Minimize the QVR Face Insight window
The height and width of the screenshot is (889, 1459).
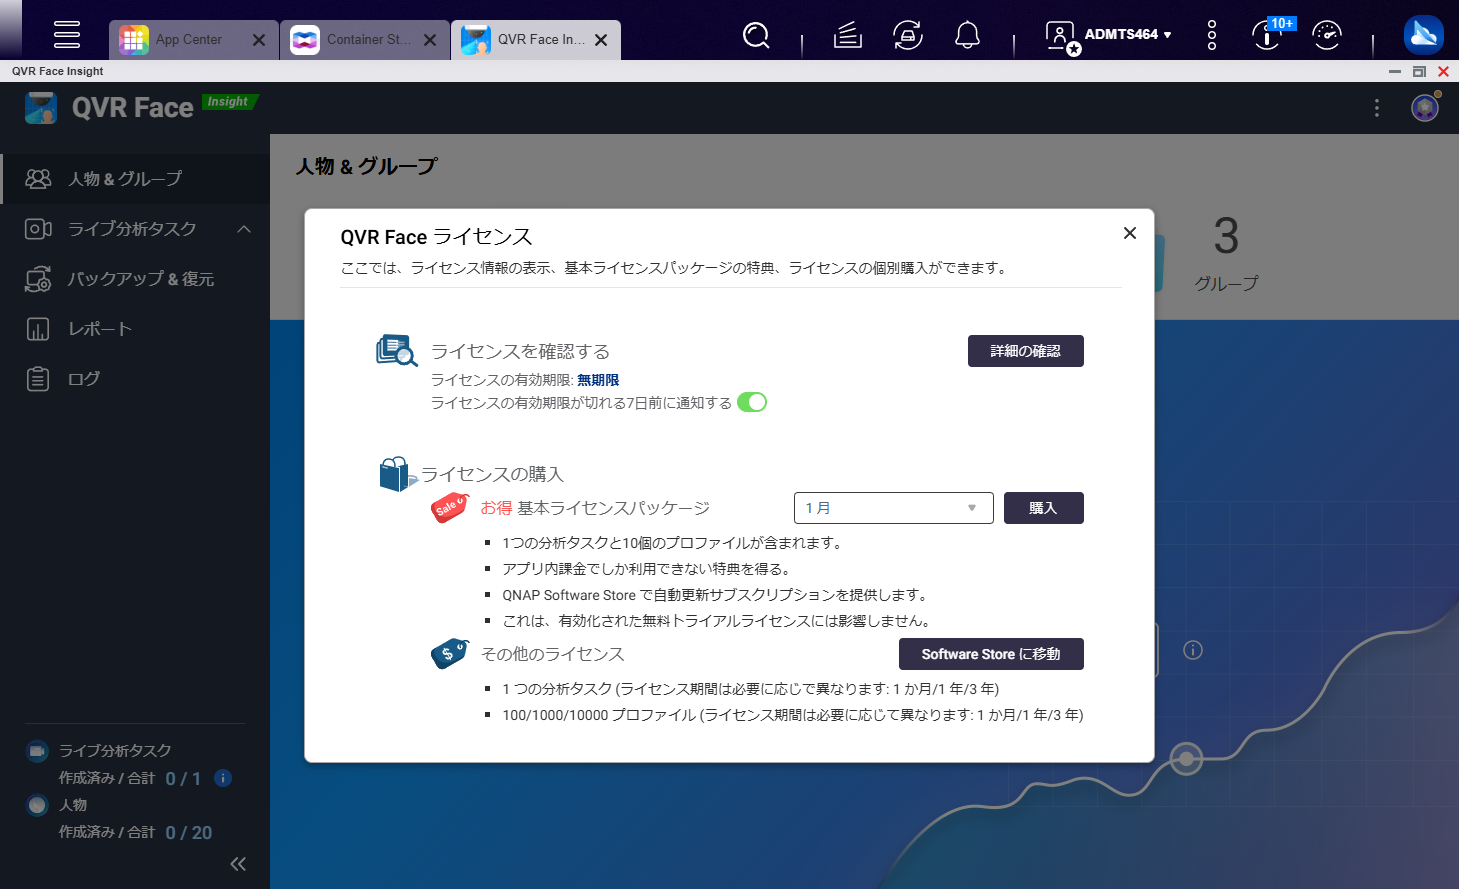[1395, 71]
